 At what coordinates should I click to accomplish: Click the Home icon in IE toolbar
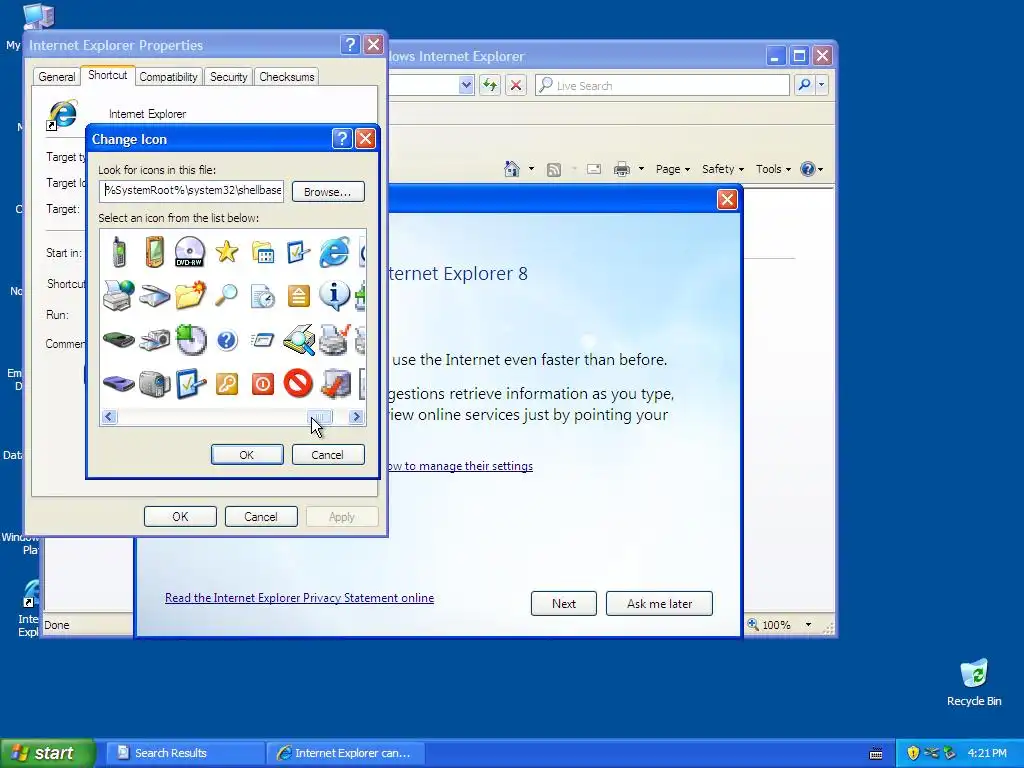click(x=512, y=169)
